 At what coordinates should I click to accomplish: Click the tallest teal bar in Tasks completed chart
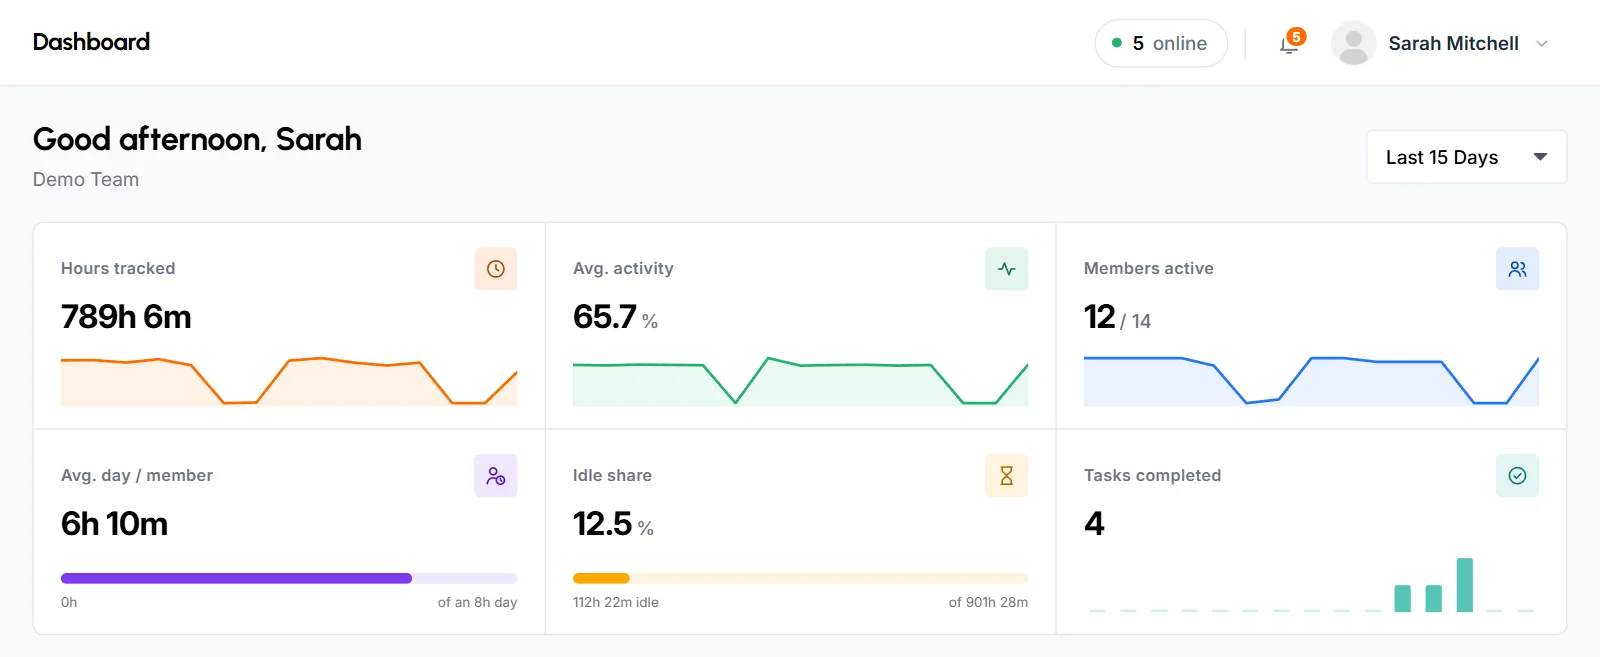pyautogui.click(x=1465, y=585)
